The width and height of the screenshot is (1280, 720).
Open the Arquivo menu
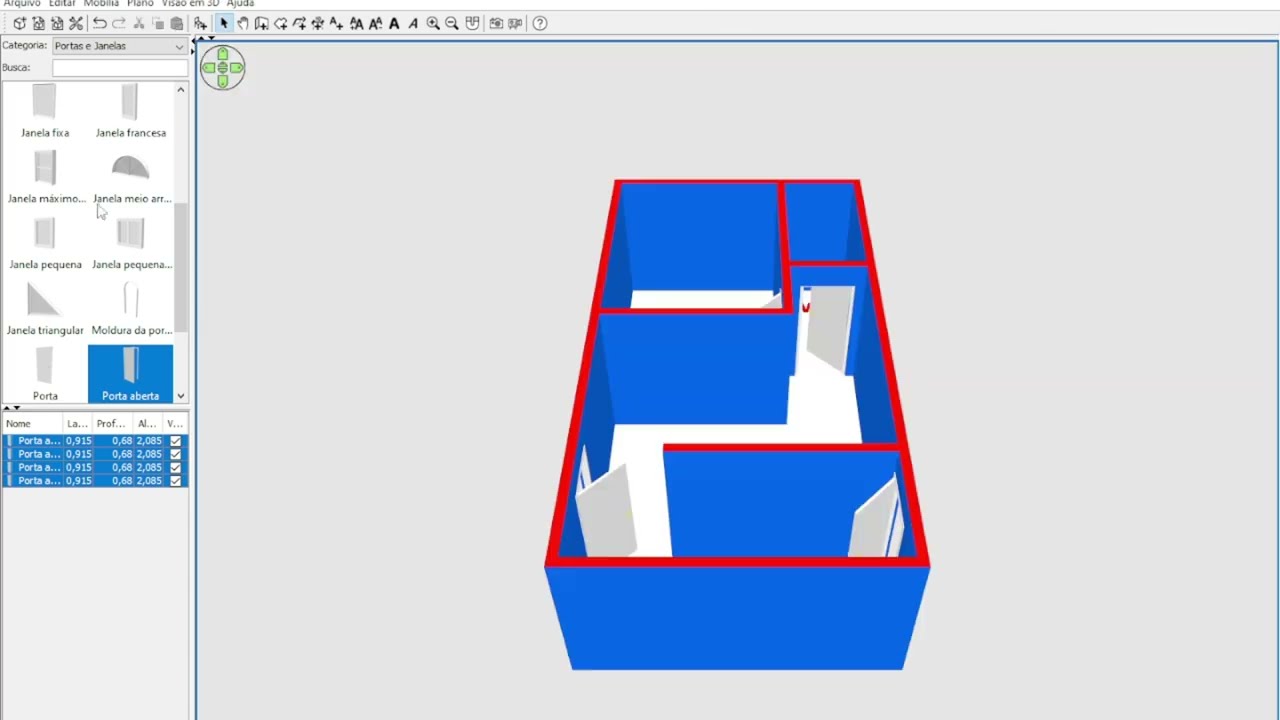click(x=22, y=4)
